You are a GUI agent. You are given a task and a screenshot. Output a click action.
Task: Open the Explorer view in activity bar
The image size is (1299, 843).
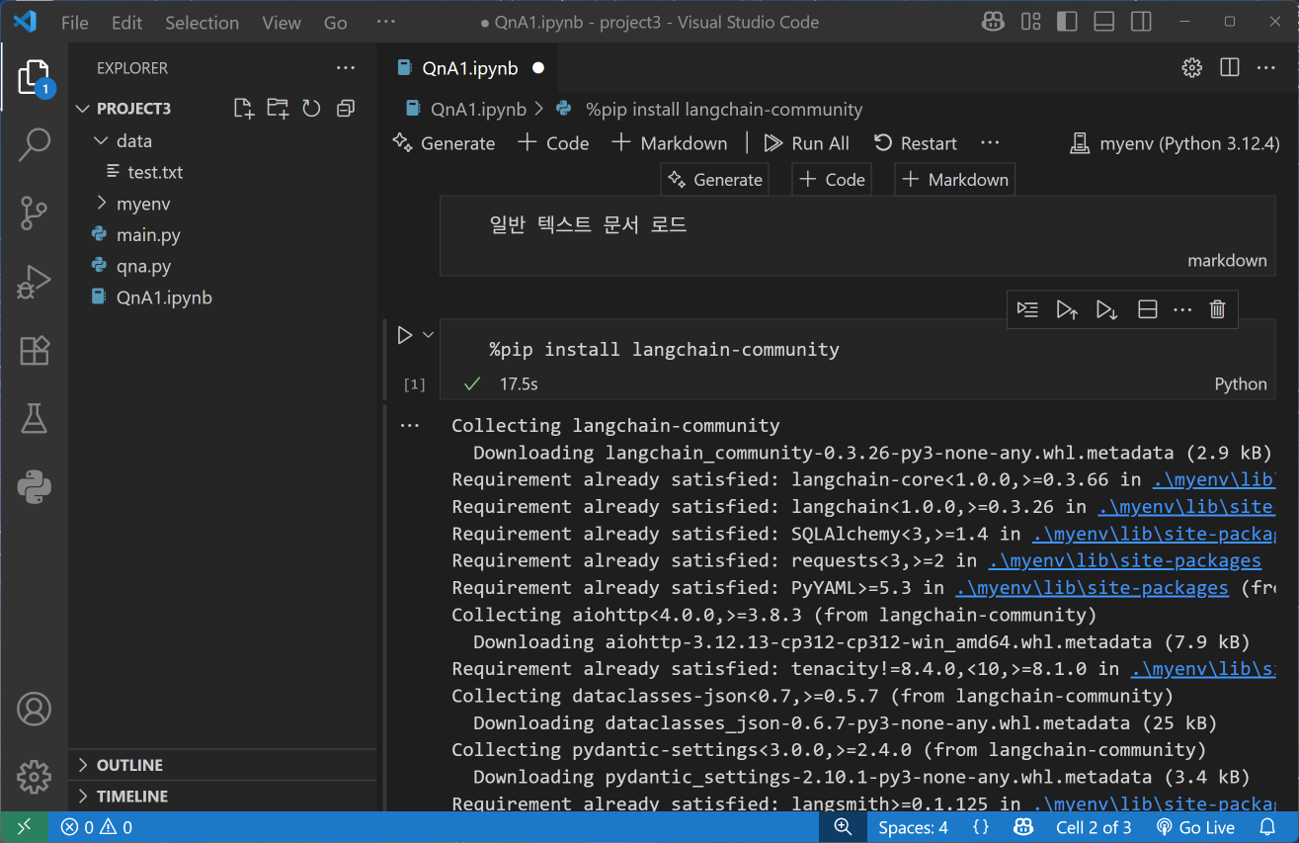34,78
